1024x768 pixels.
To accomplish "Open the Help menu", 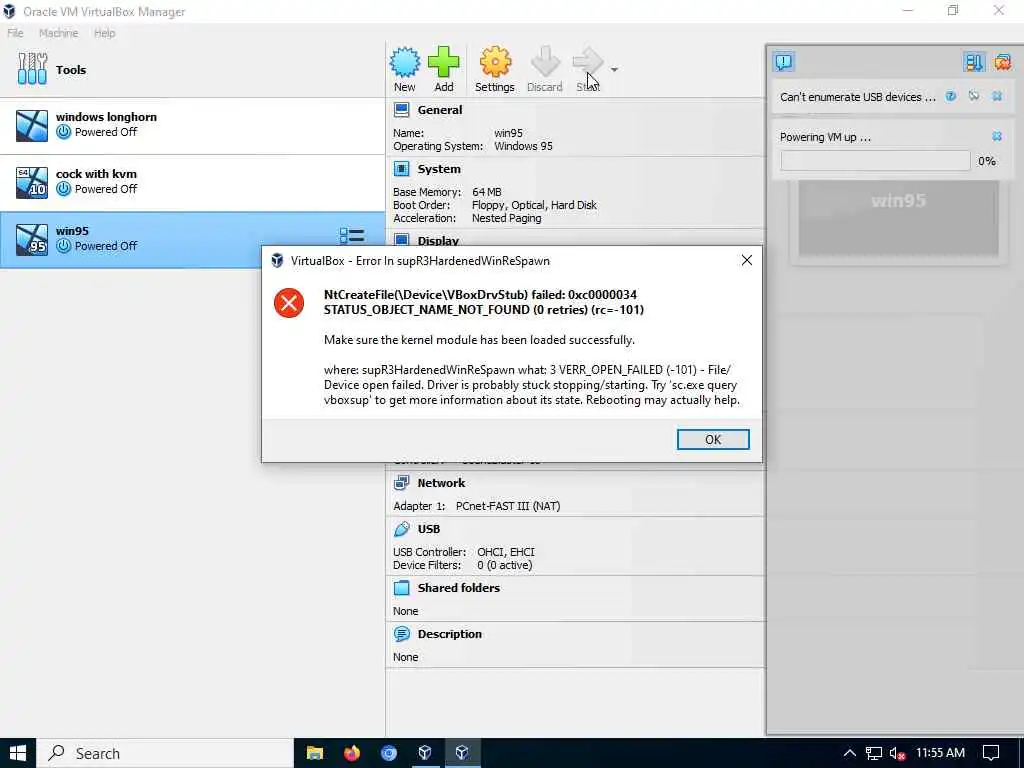I will [104, 33].
